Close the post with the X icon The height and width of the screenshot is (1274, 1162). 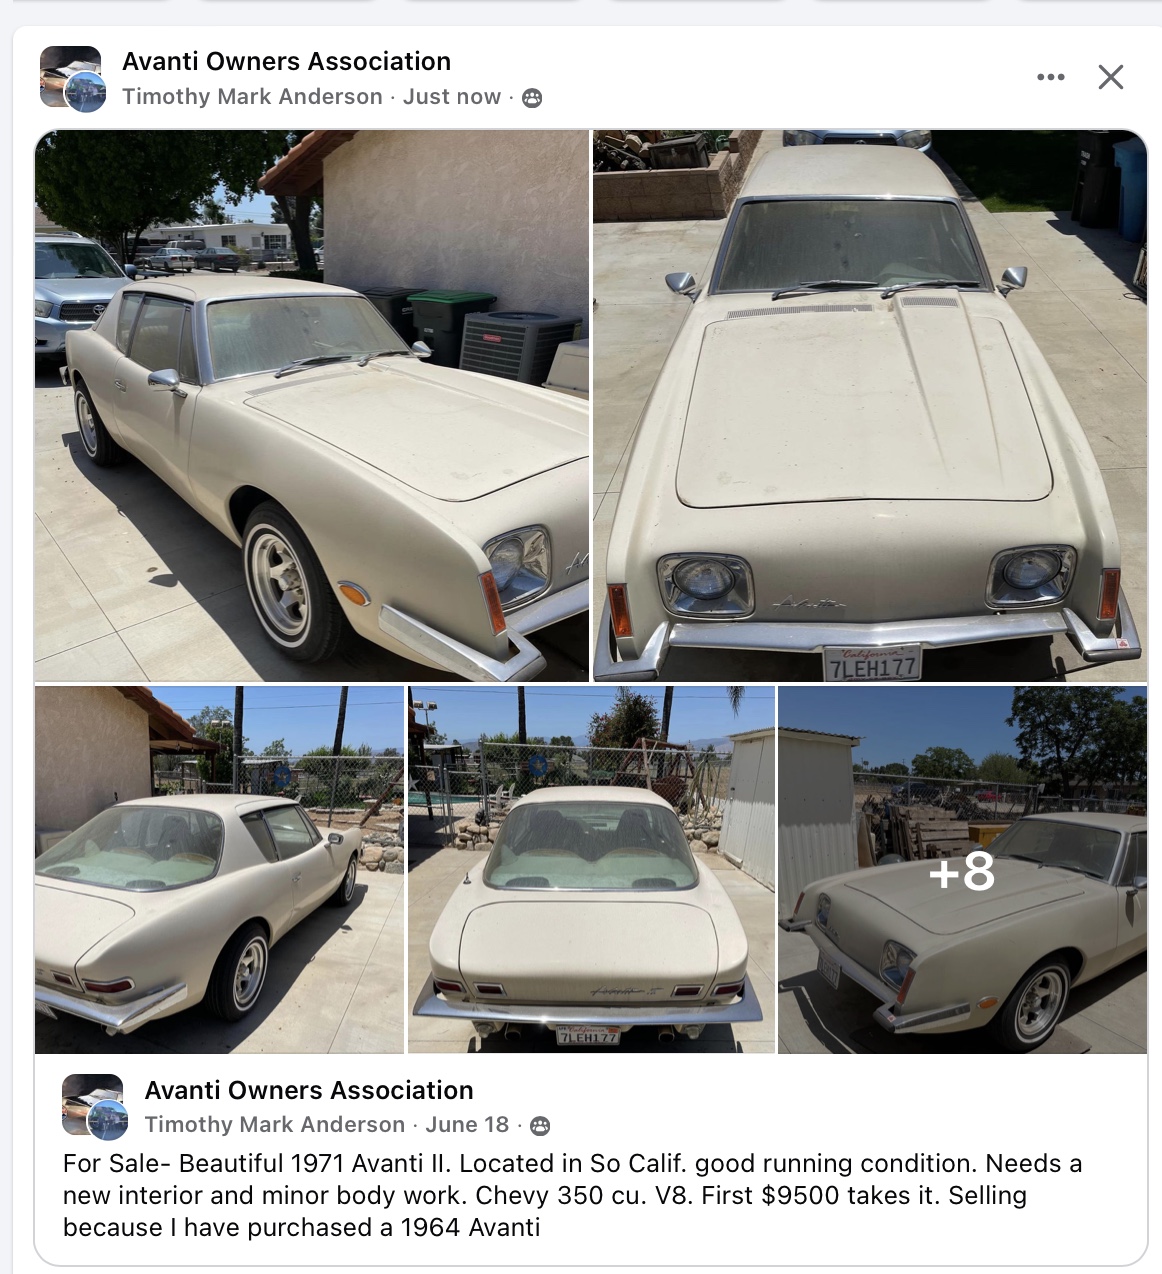click(x=1111, y=77)
